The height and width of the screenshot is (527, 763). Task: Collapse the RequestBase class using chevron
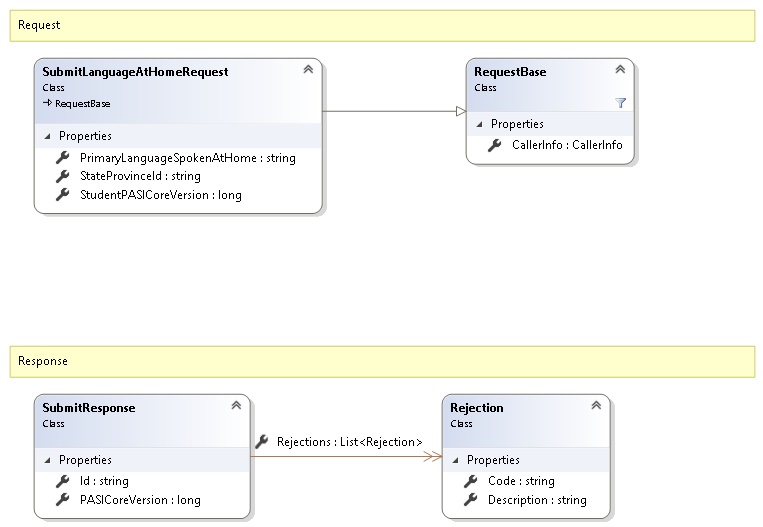point(620,70)
